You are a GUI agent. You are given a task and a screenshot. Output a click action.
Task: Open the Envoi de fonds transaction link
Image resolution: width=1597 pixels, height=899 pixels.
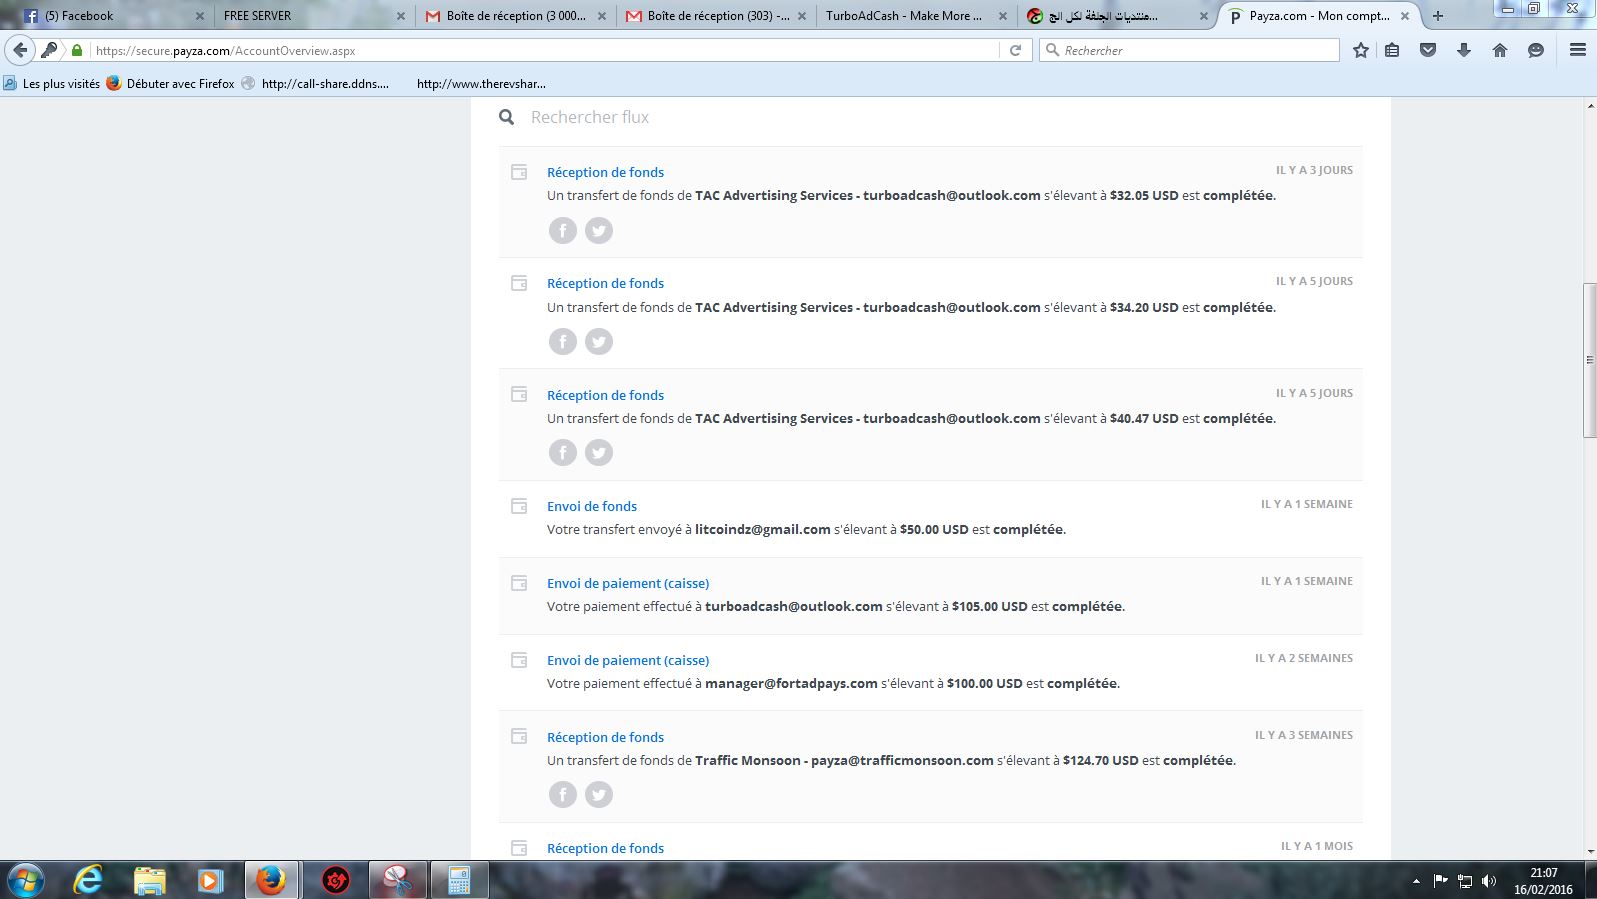click(x=592, y=506)
